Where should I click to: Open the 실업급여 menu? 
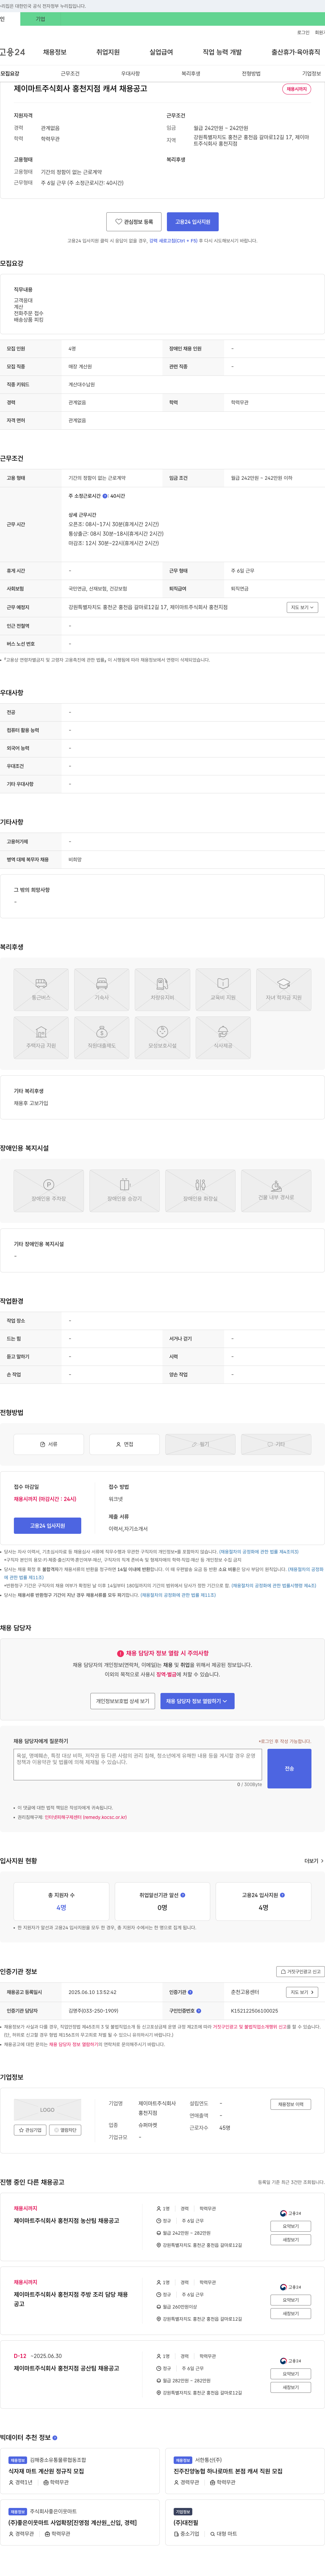(x=161, y=52)
